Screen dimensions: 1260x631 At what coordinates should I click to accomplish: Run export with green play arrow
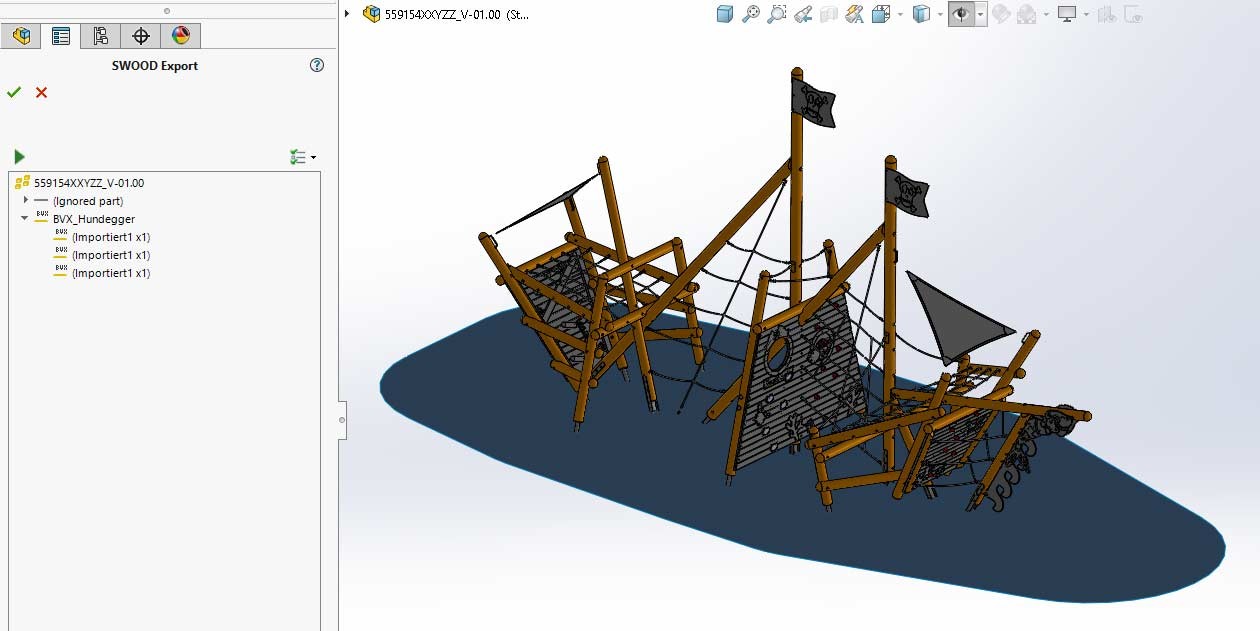pos(19,156)
